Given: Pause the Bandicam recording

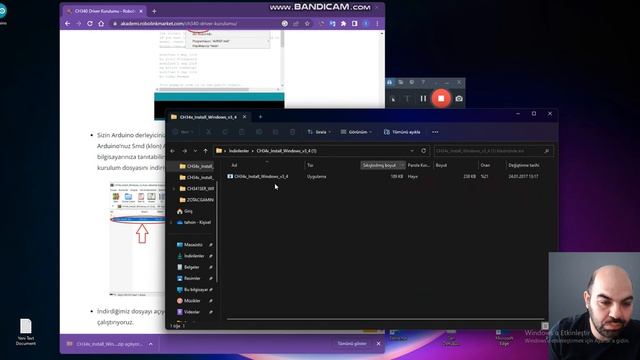Looking at the screenshot, I should point(423,98).
